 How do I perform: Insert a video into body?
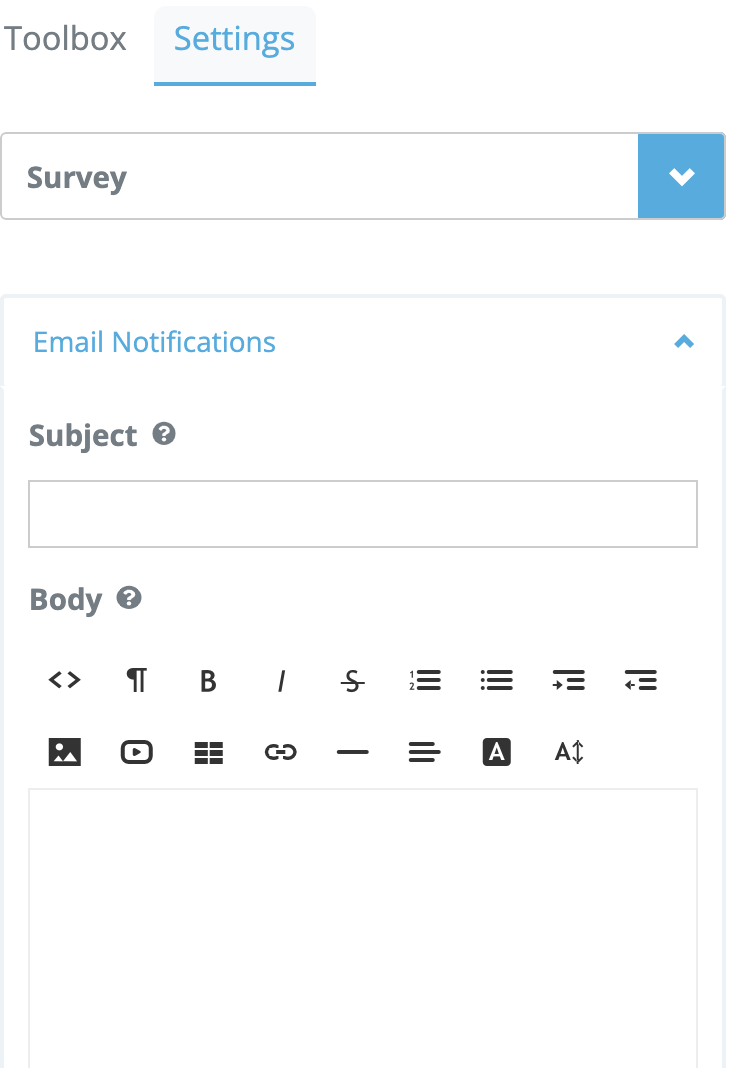coord(137,752)
